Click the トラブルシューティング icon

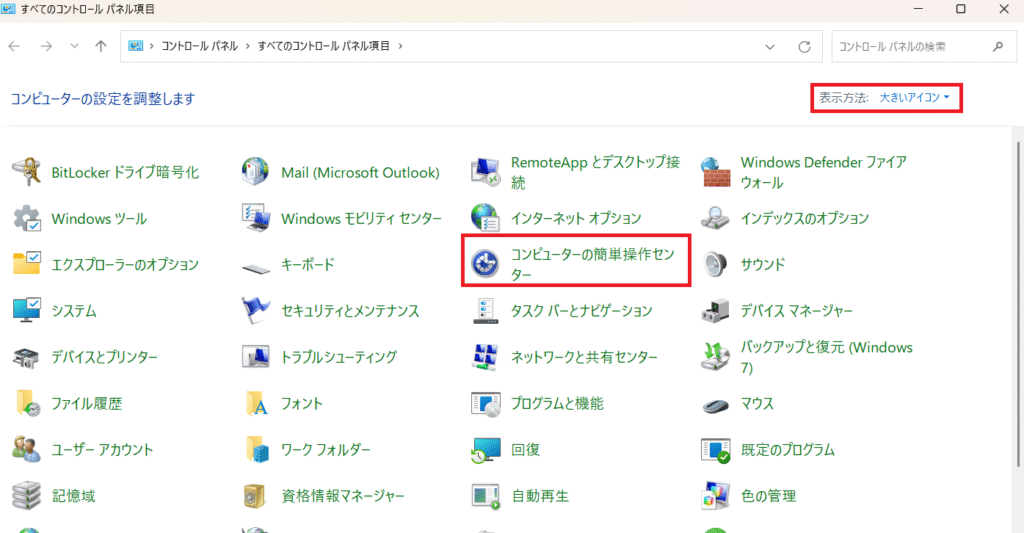255,357
